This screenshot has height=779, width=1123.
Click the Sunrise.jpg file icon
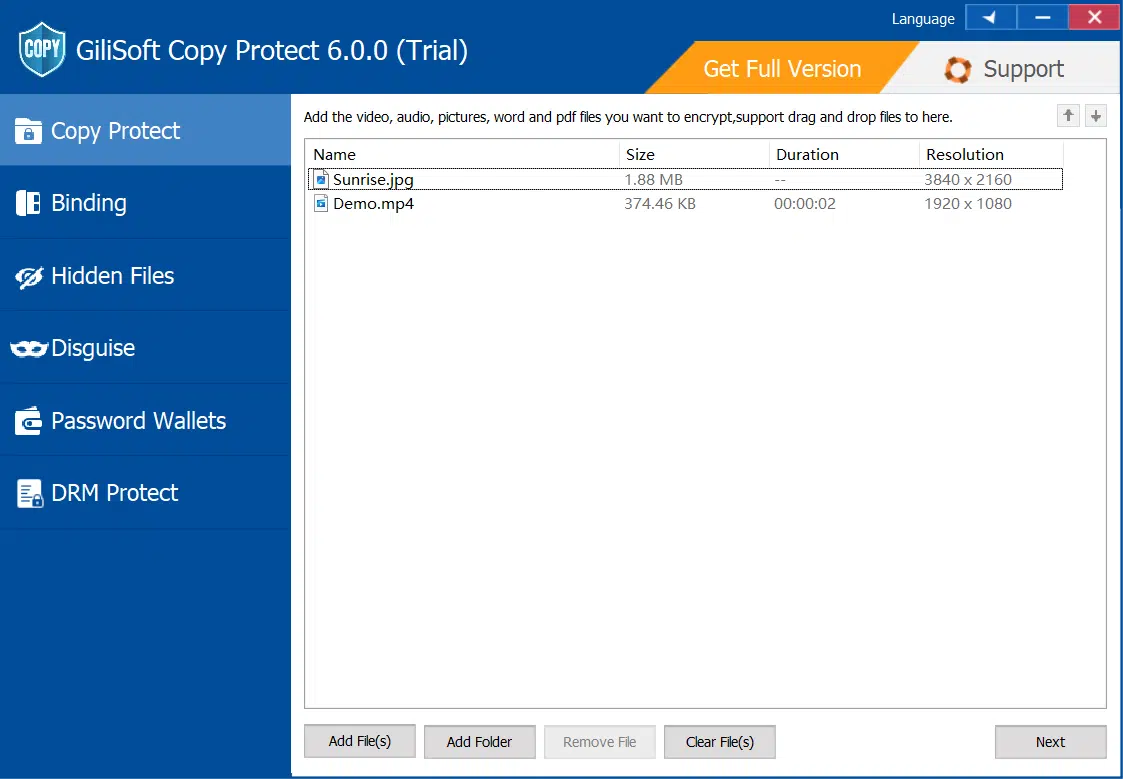click(x=322, y=180)
